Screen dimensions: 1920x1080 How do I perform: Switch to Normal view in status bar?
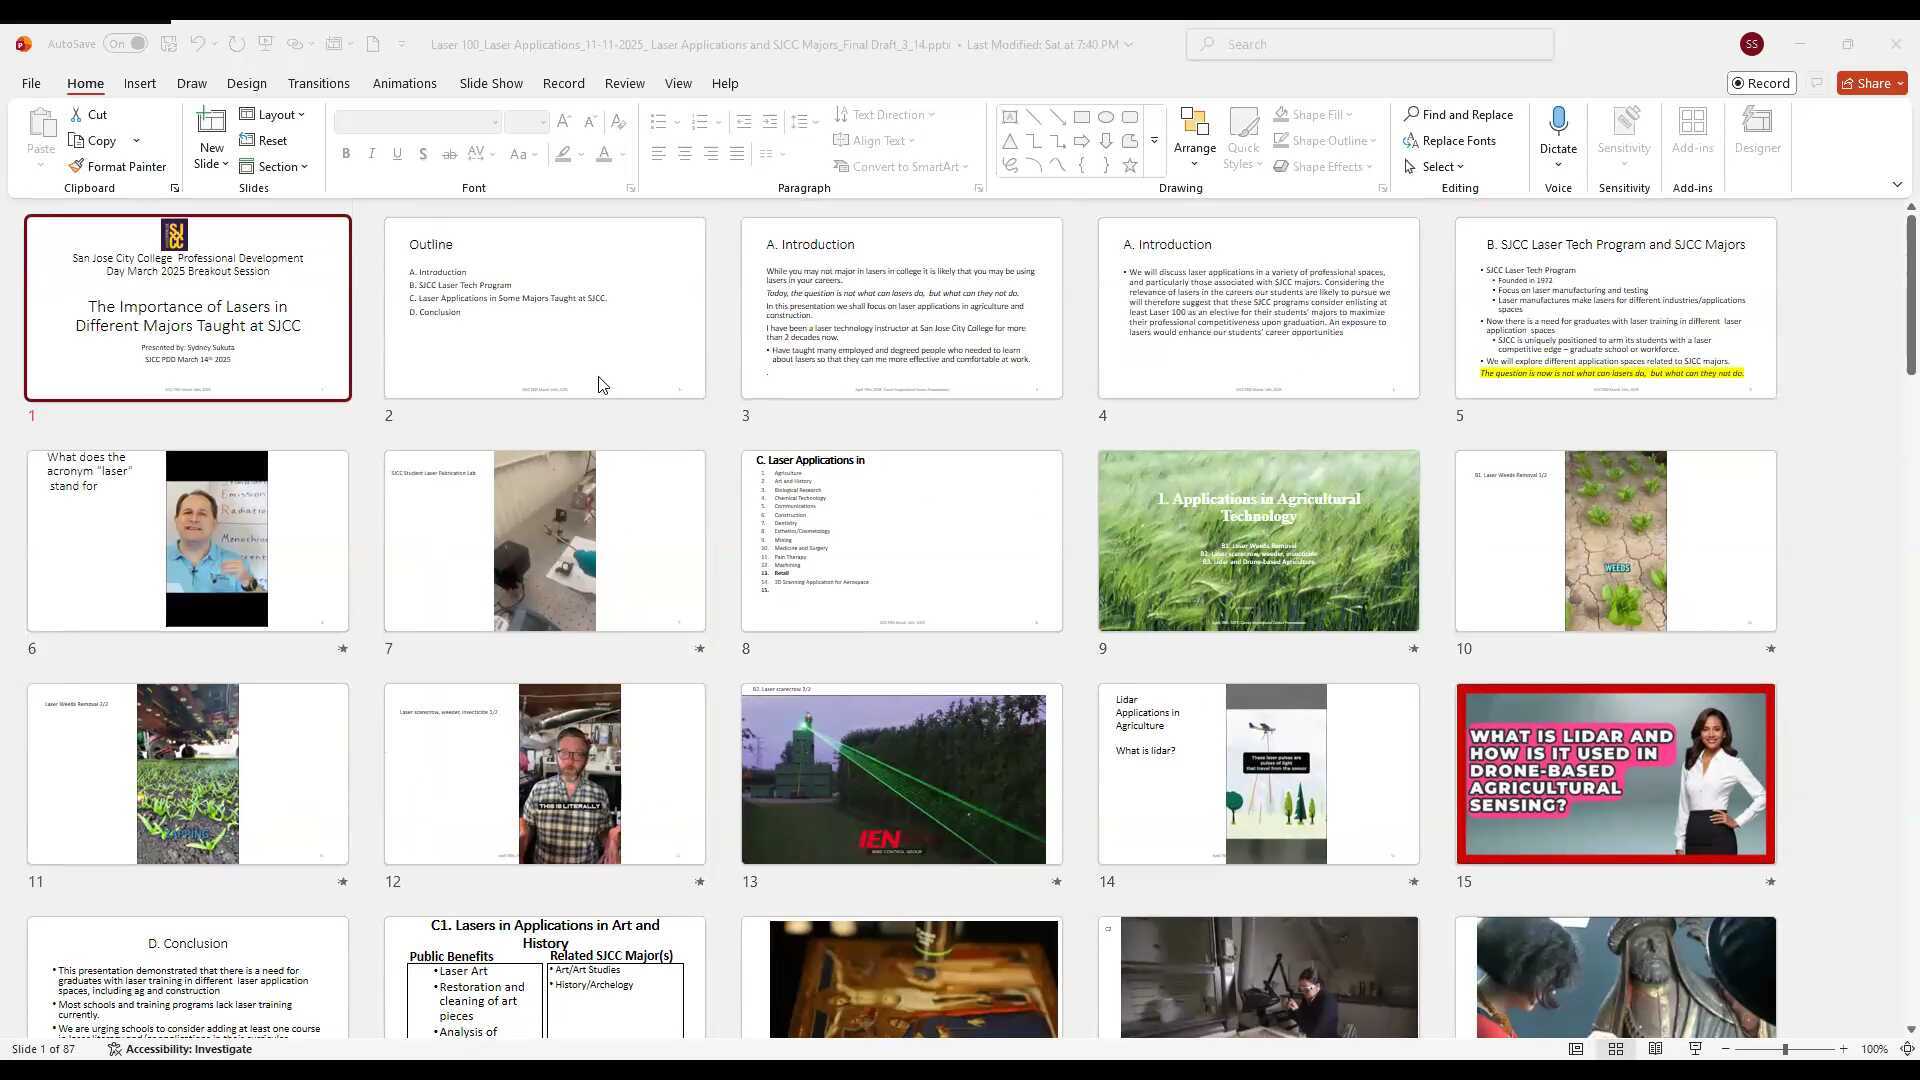pyautogui.click(x=1576, y=1049)
